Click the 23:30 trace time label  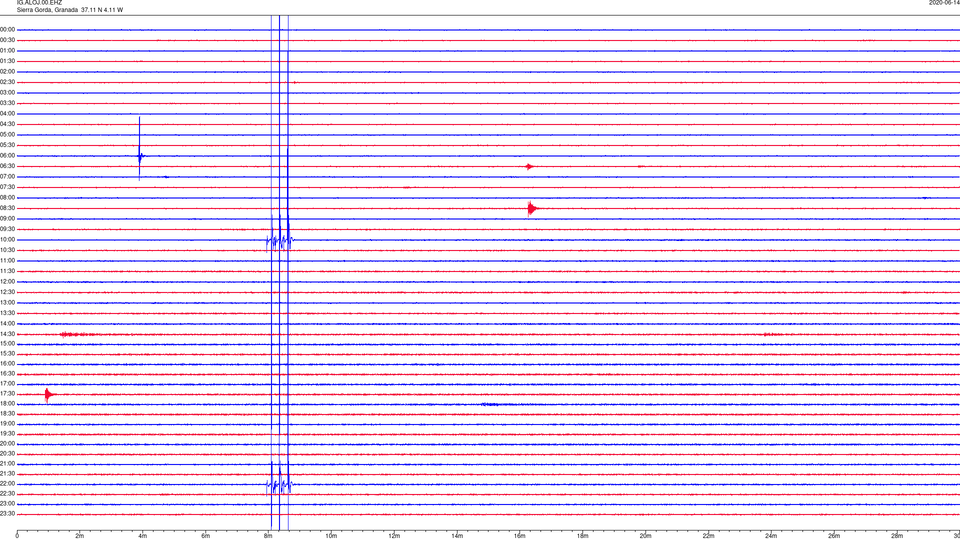click(x=7, y=514)
